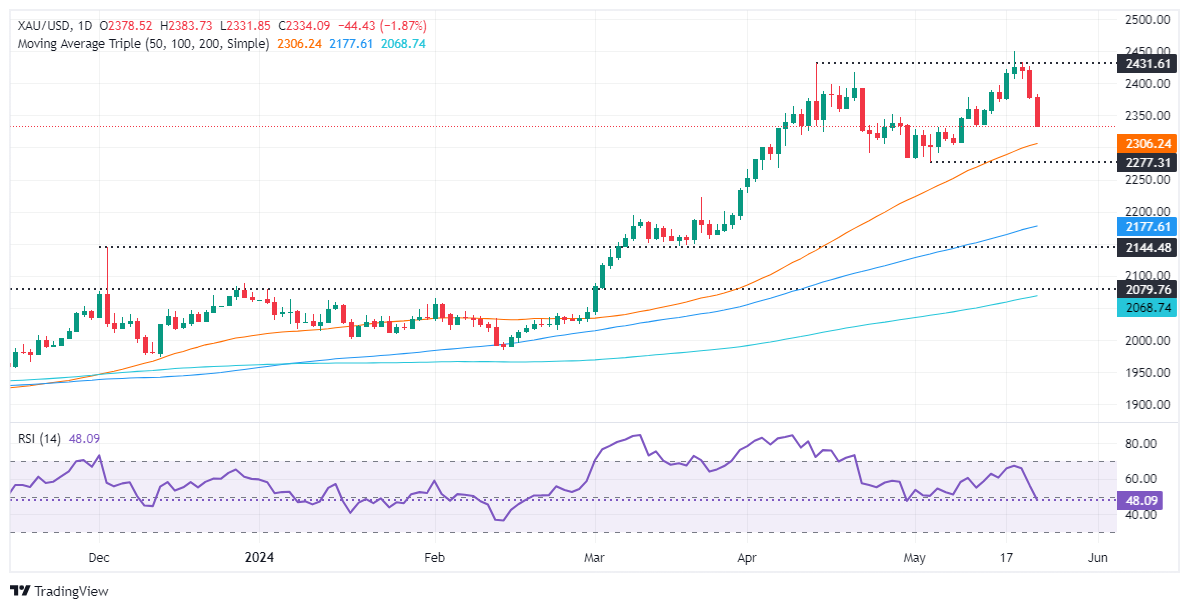Select the orange 2306.24 price axis tag
This screenshot has width=1189, height=609.
click(x=1143, y=143)
